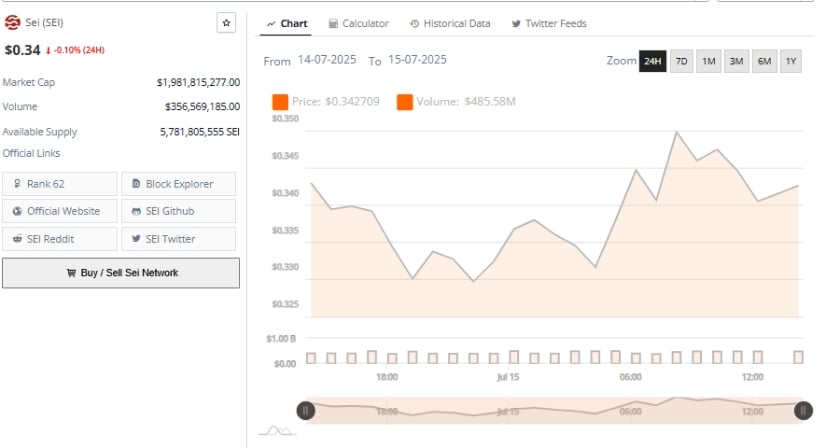The height and width of the screenshot is (448, 825).
Task: Select the 7D zoom range
Action: coord(681,61)
